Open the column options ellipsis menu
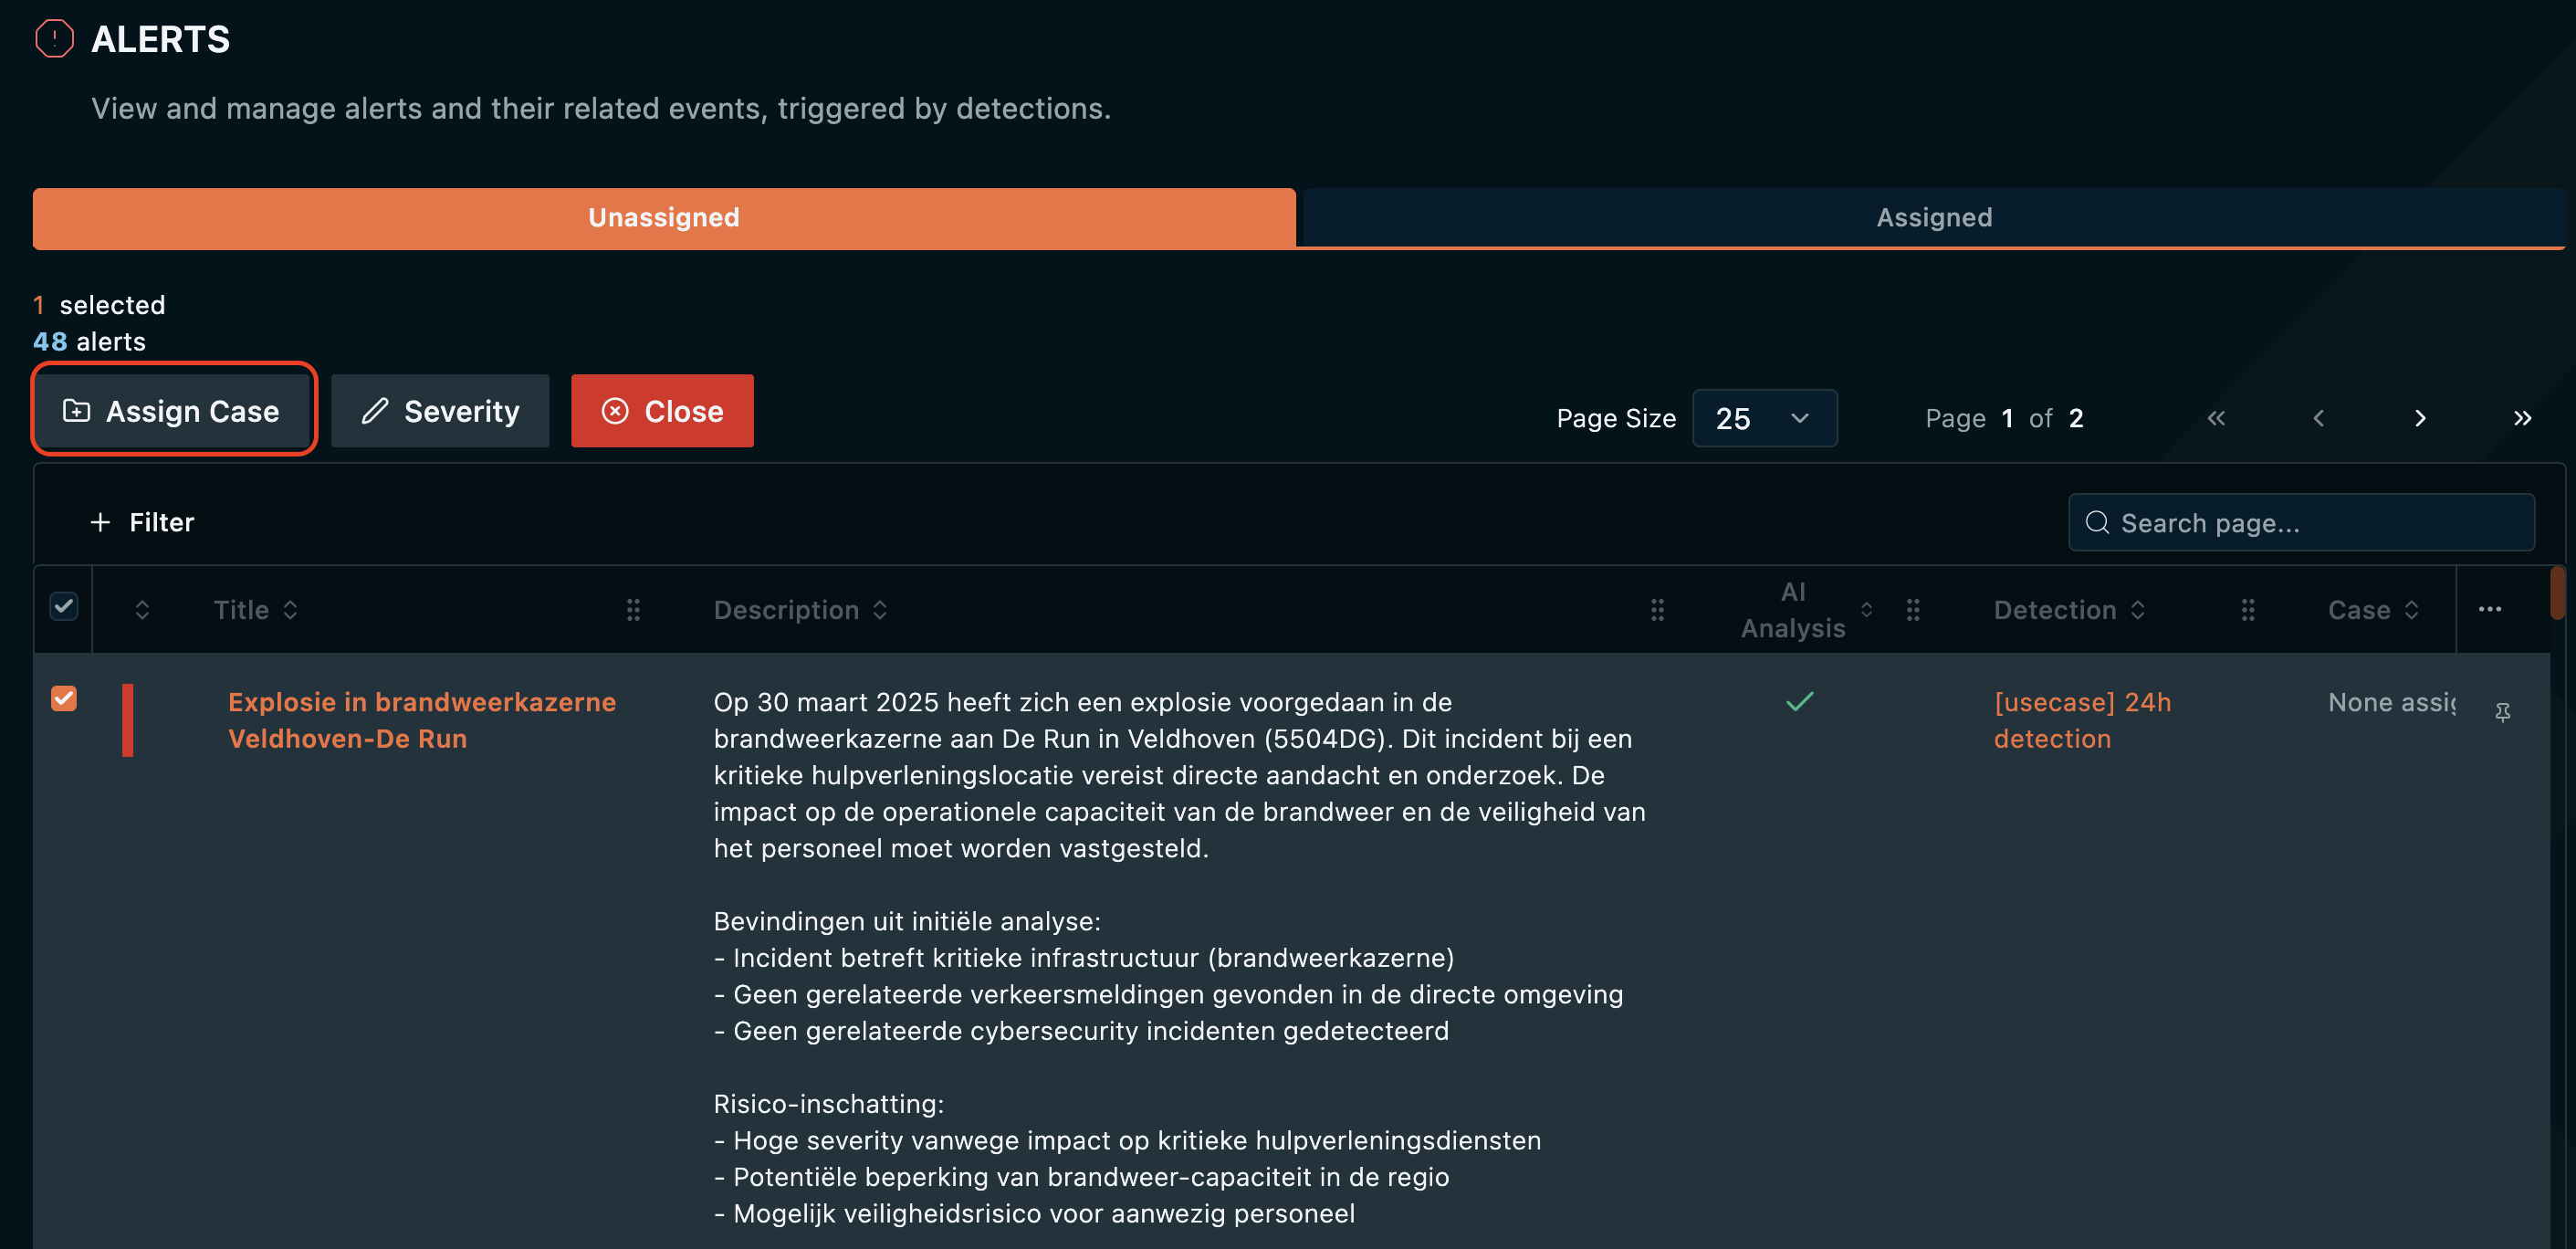This screenshot has width=2576, height=1249. pos(2489,609)
